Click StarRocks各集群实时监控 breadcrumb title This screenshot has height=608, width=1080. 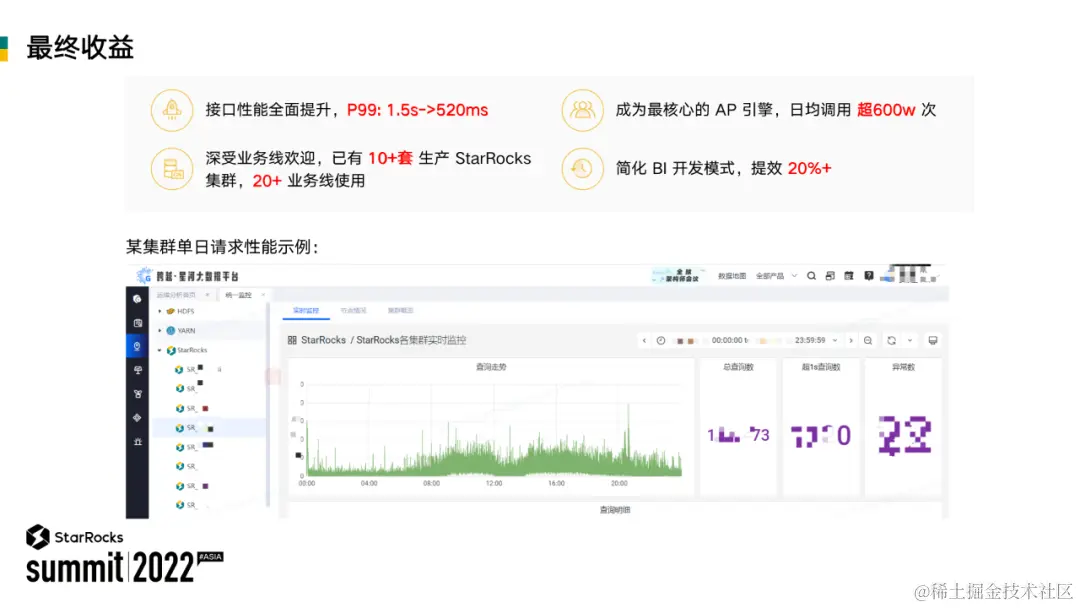tap(411, 340)
